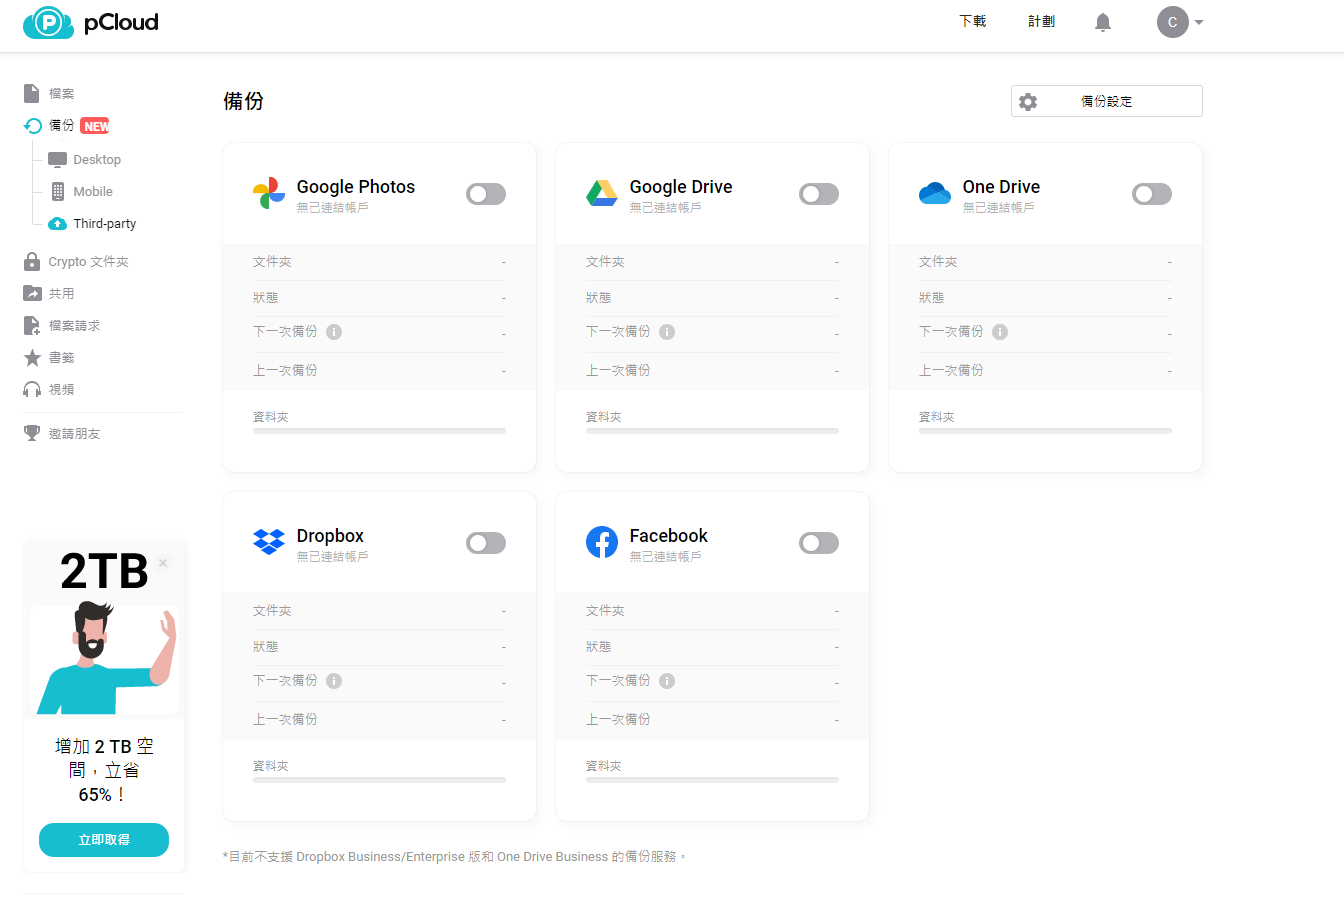Image resolution: width=1344 pixels, height=906 pixels.
Task: Click the 備份設定 button
Action: coord(1106,101)
